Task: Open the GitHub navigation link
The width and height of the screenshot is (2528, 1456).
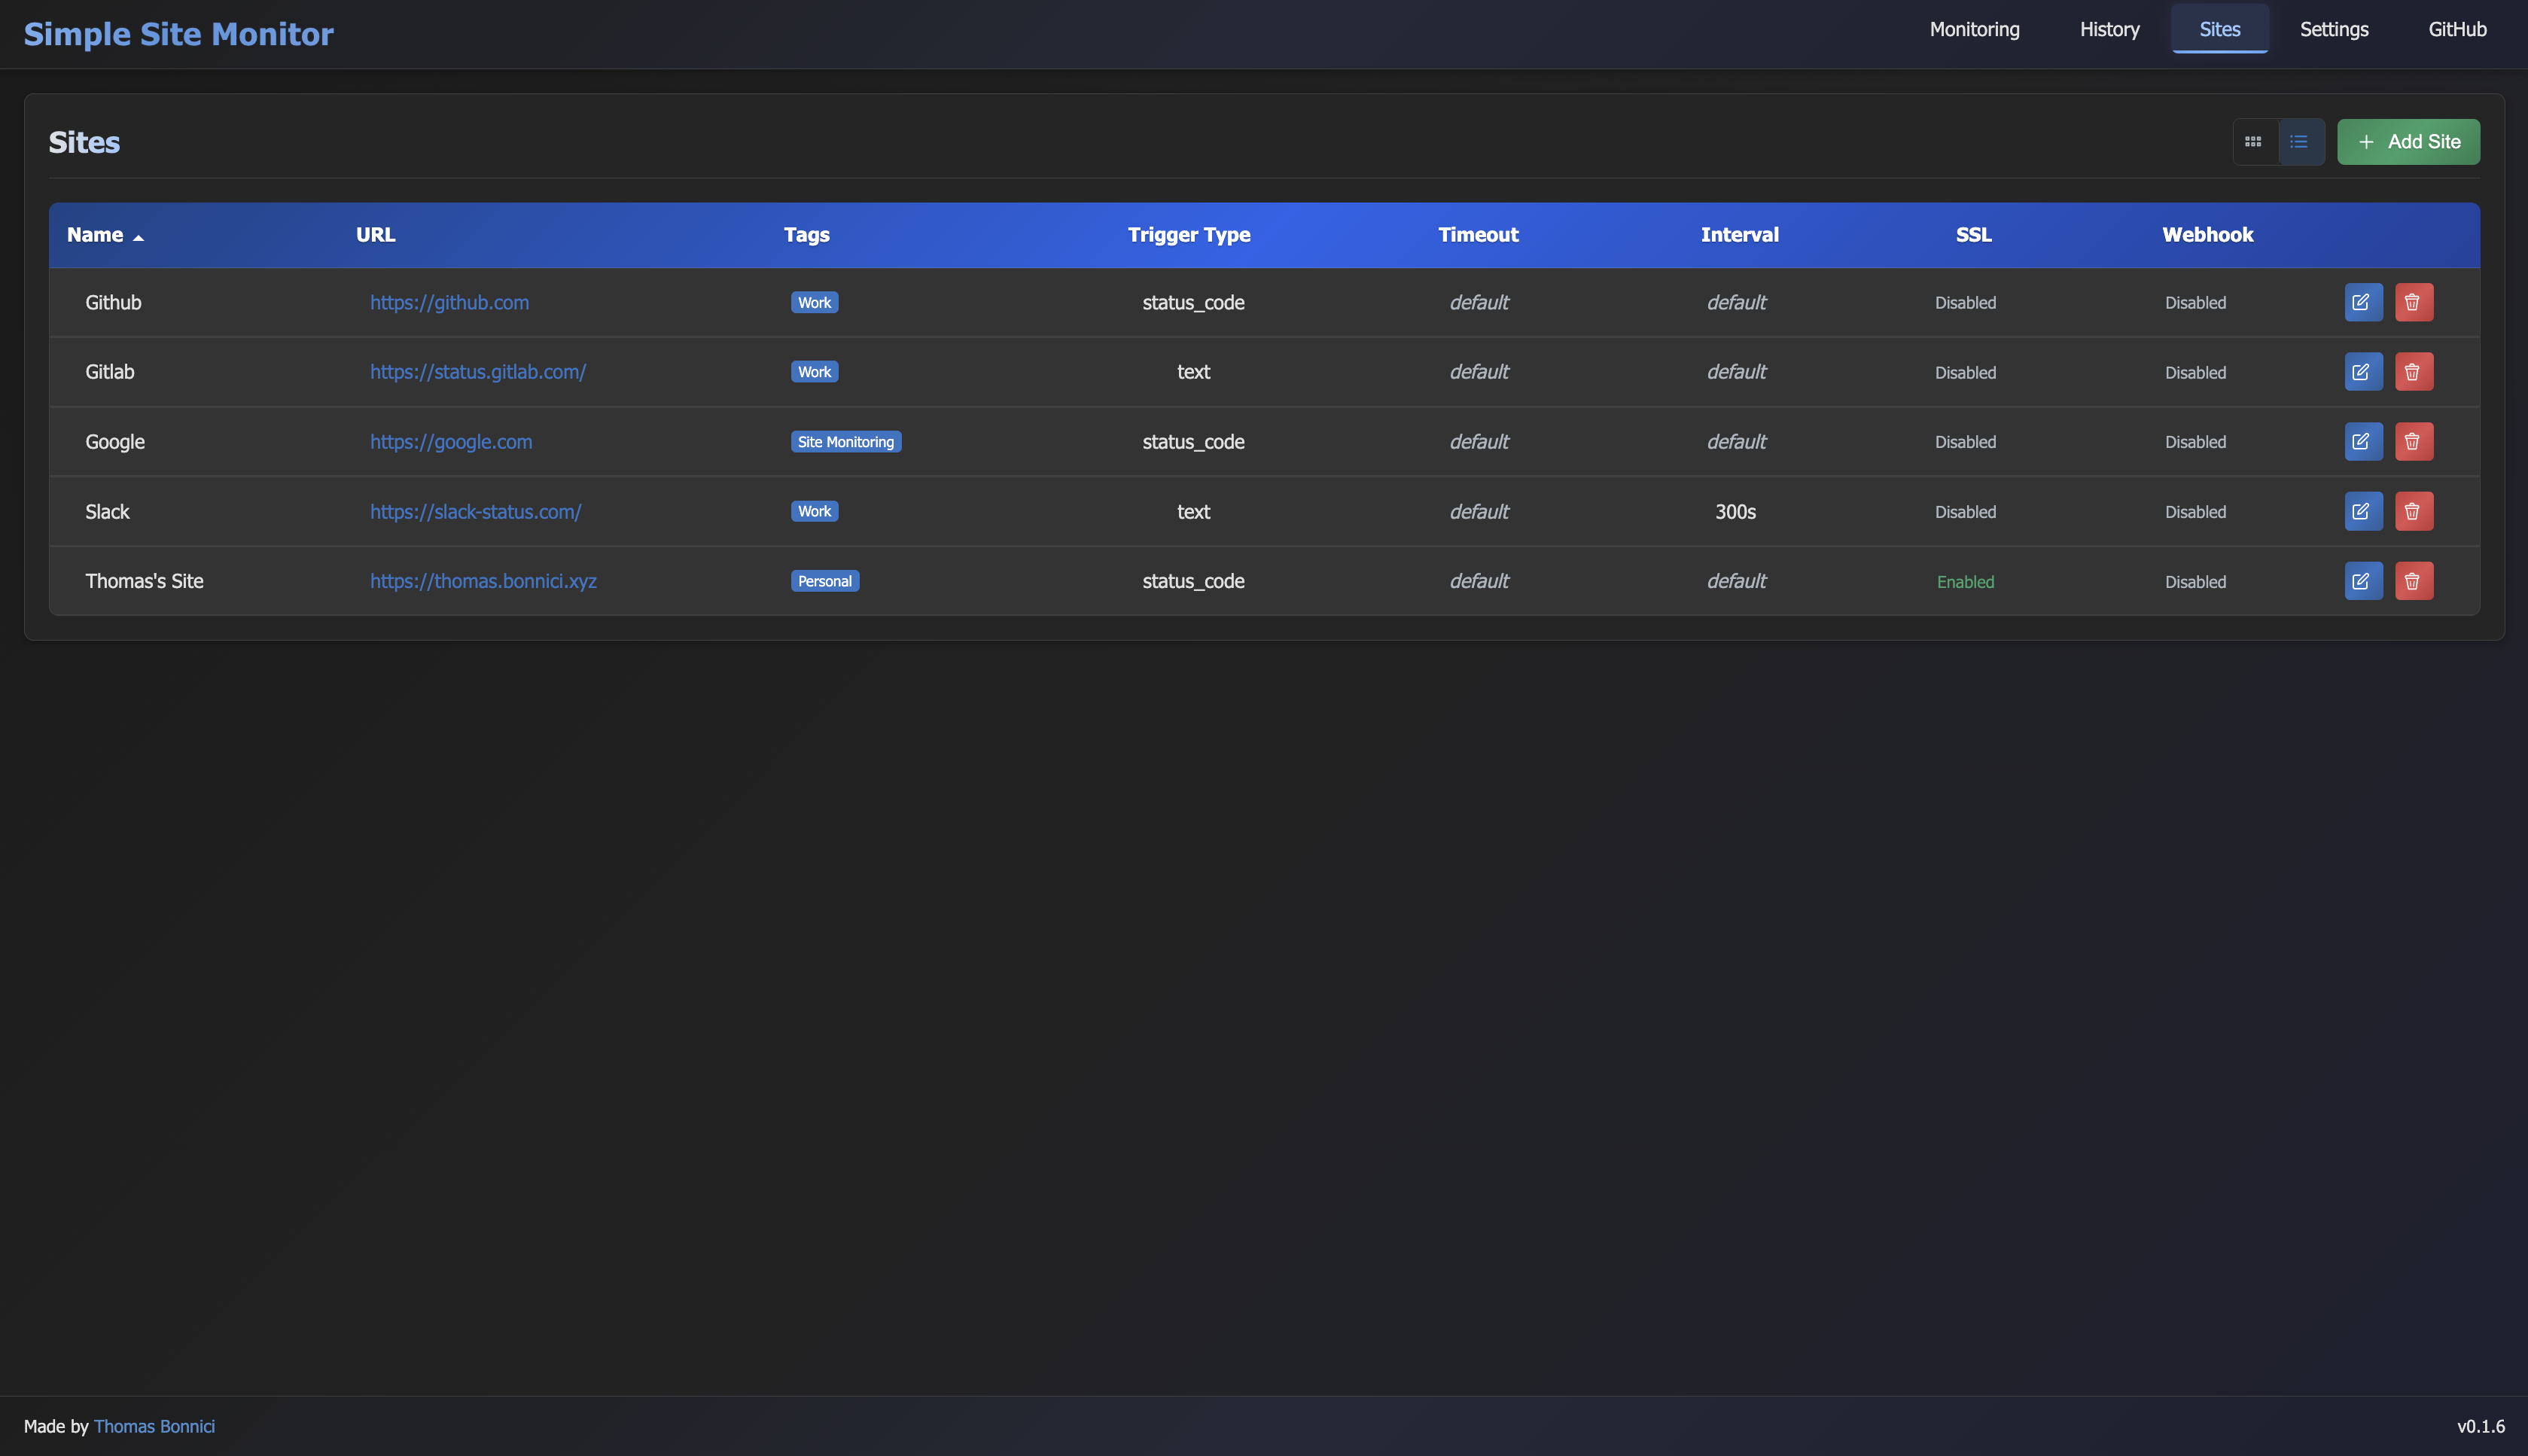Action: pyautogui.click(x=2457, y=29)
